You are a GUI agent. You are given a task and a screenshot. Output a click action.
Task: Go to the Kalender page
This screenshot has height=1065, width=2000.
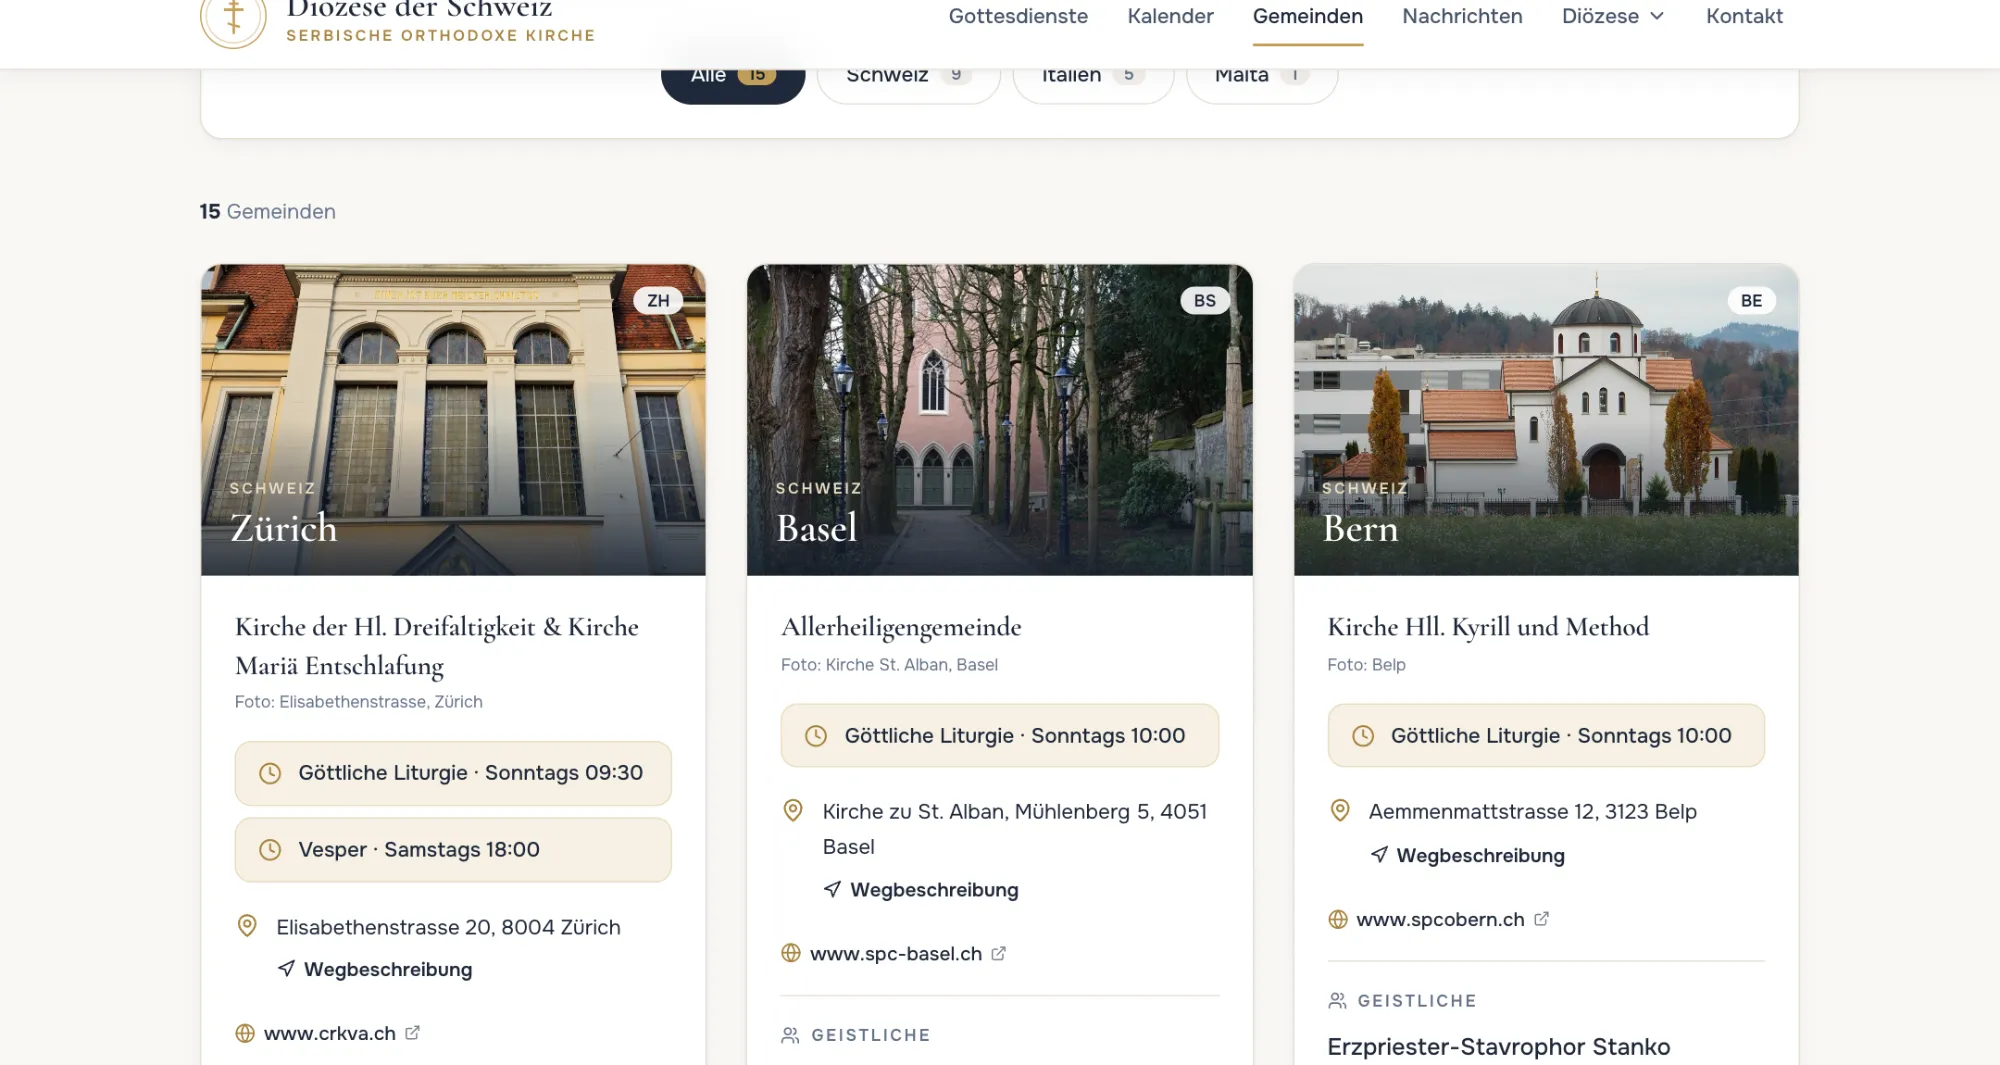(x=1170, y=16)
